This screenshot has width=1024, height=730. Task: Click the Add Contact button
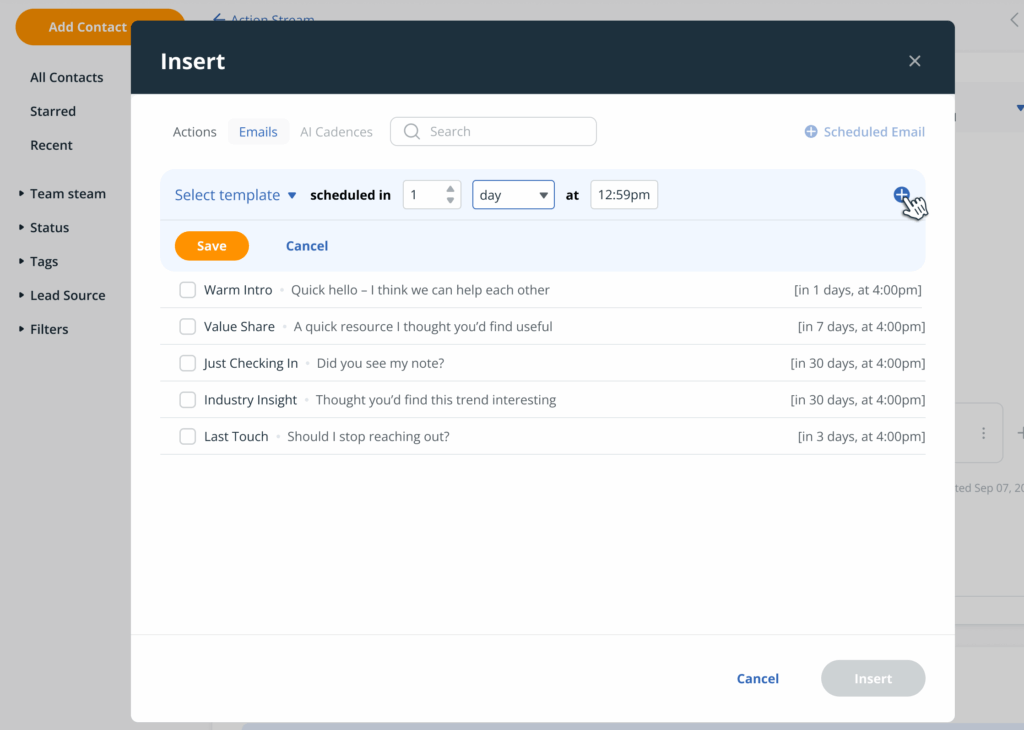coord(88,27)
